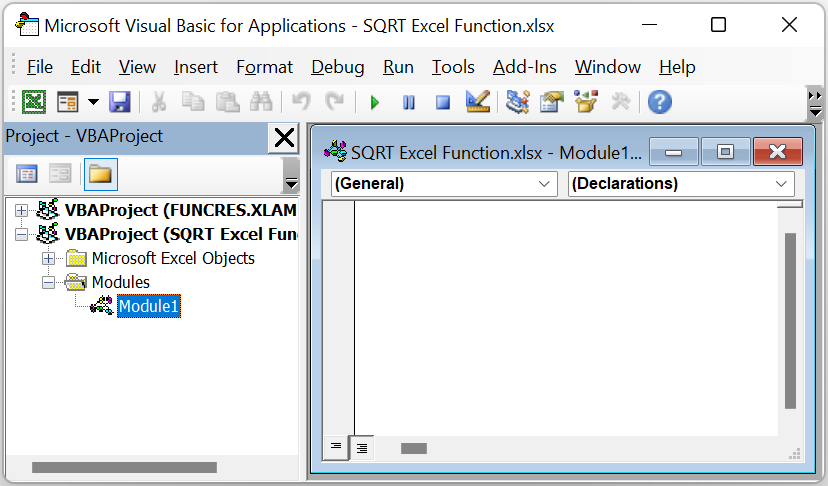Screen dimensions: 828x486
Task: Open the Run menu
Action: (x=398, y=67)
